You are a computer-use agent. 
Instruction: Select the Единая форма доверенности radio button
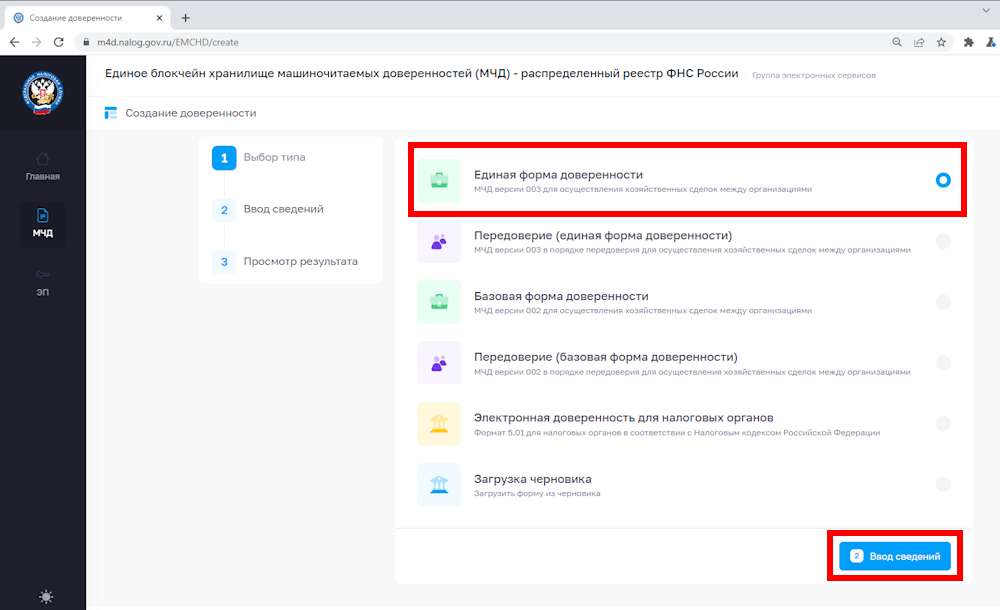pos(942,180)
